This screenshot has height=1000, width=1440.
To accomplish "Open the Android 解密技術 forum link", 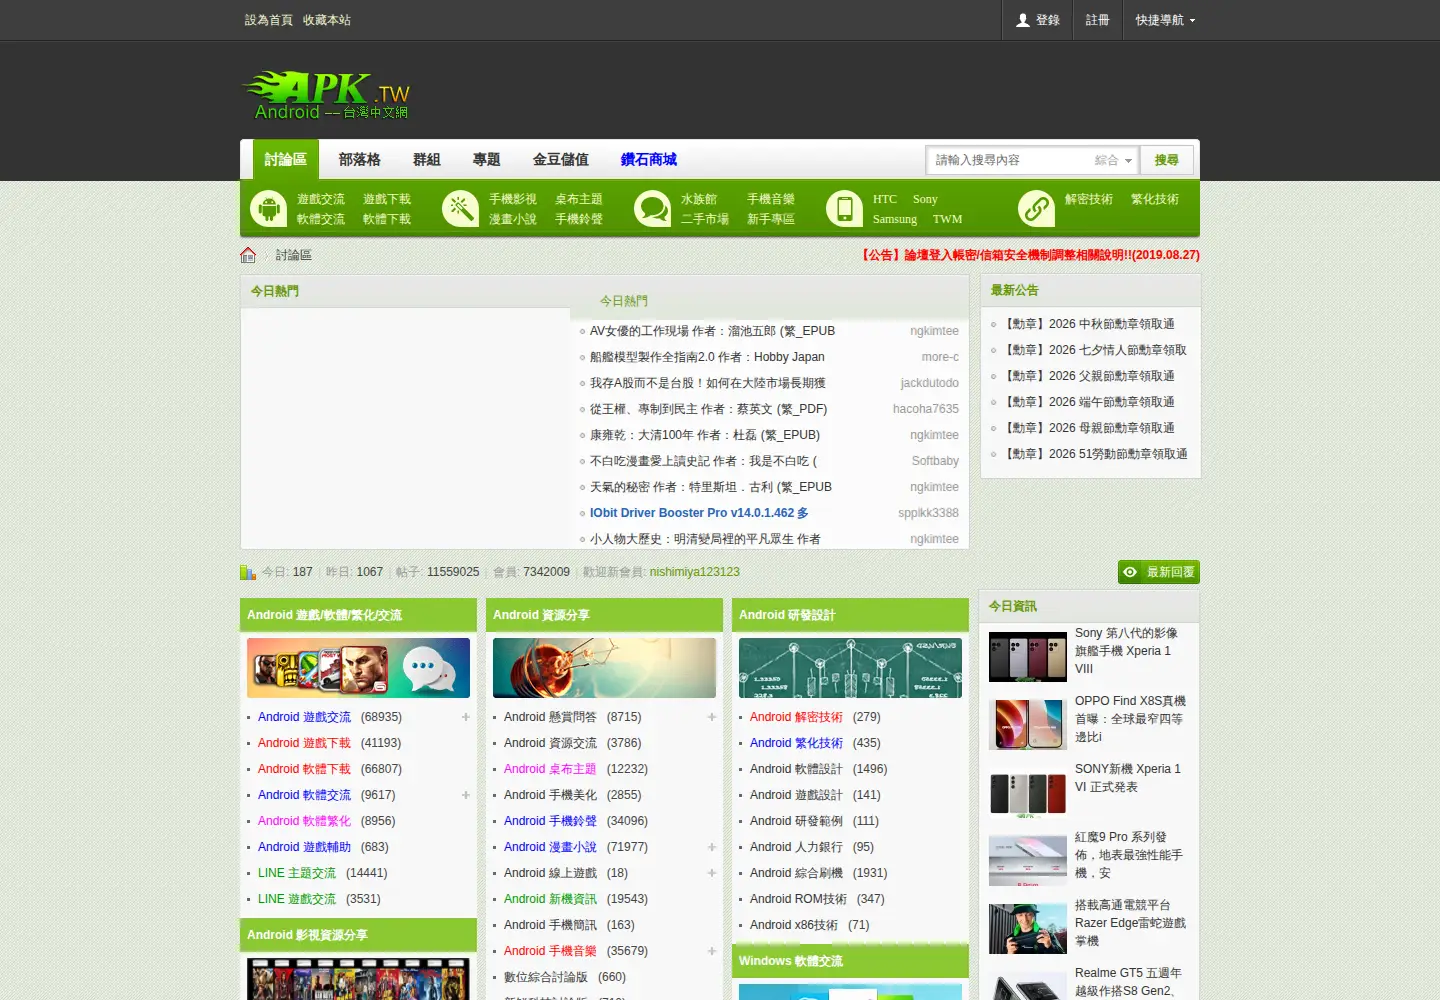I will coord(796,717).
